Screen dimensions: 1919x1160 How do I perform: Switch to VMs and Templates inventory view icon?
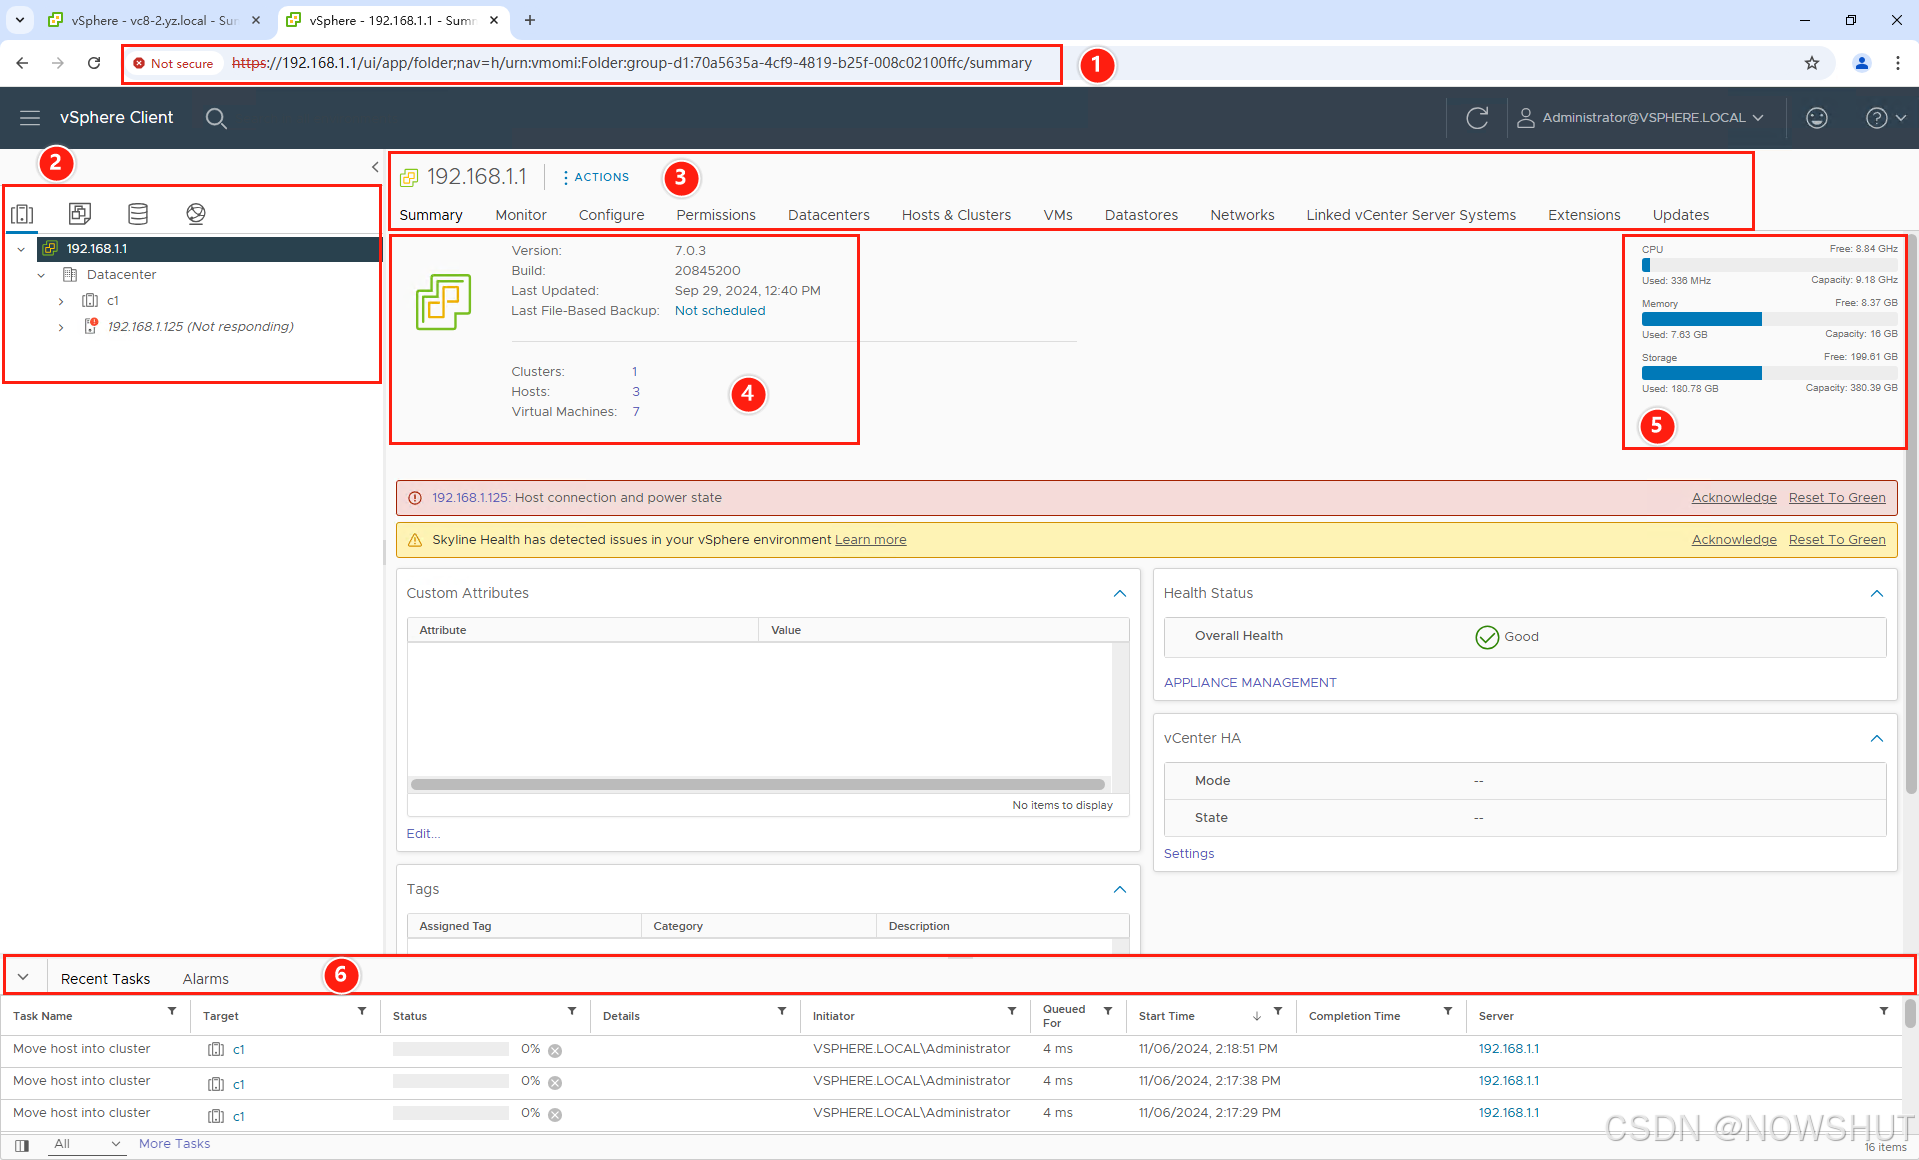point(80,213)
